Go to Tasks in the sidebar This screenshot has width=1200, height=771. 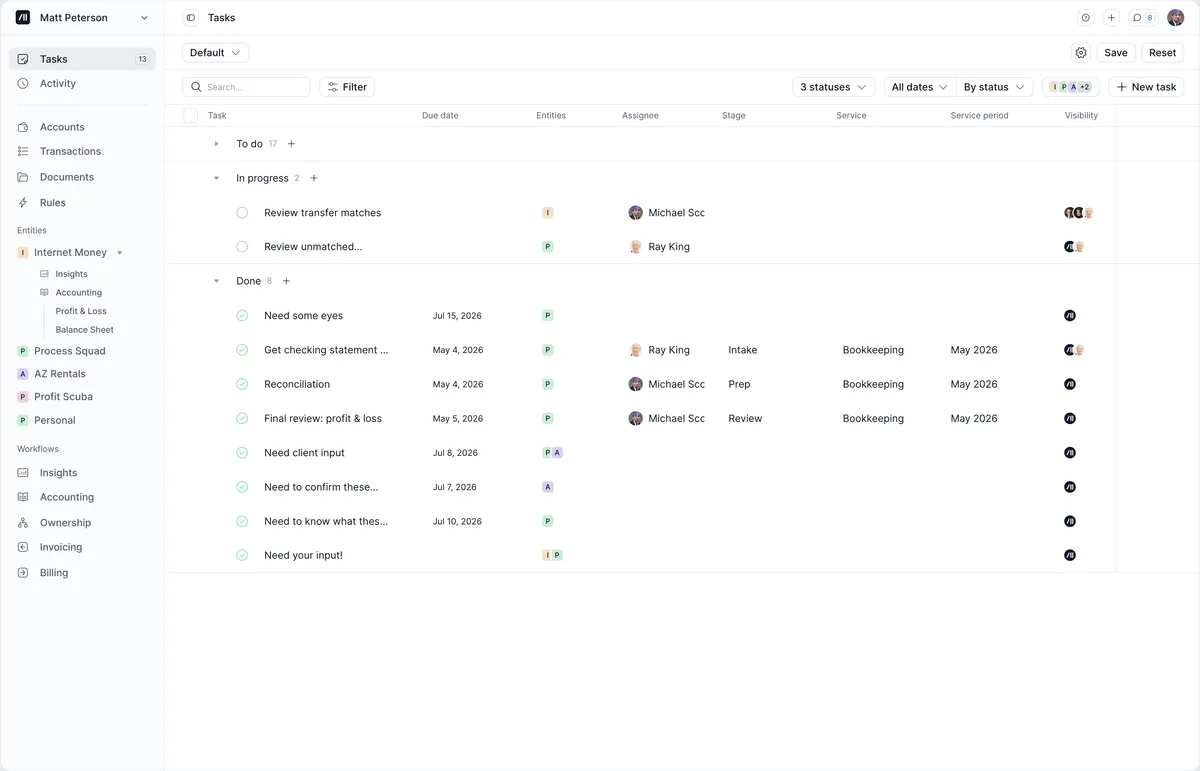click(82, 59)
